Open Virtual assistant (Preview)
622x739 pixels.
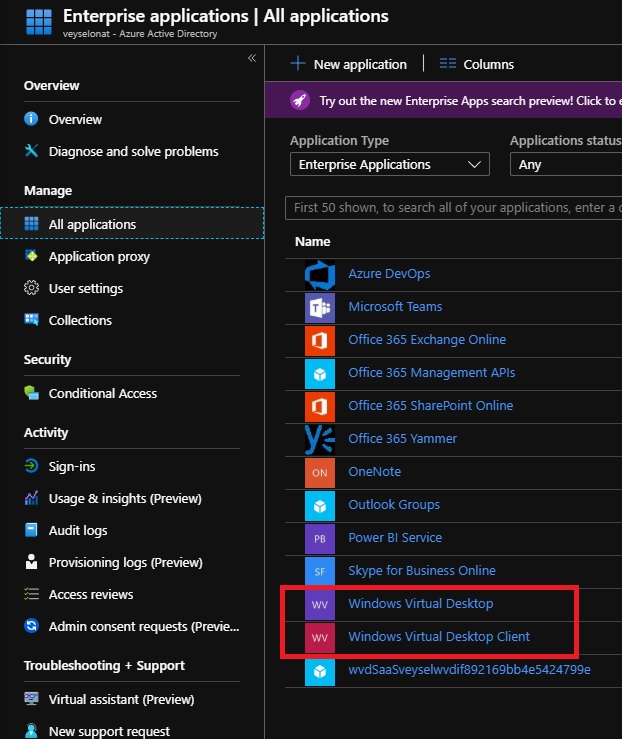pos(121,699)
